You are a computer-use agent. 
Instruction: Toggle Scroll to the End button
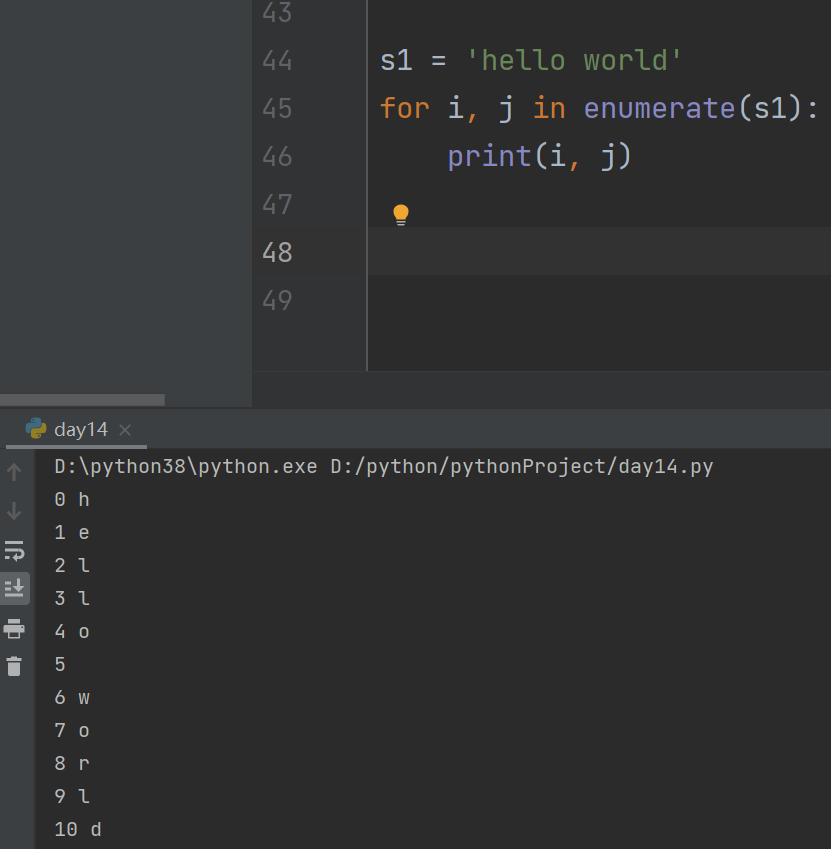point(14,587)
